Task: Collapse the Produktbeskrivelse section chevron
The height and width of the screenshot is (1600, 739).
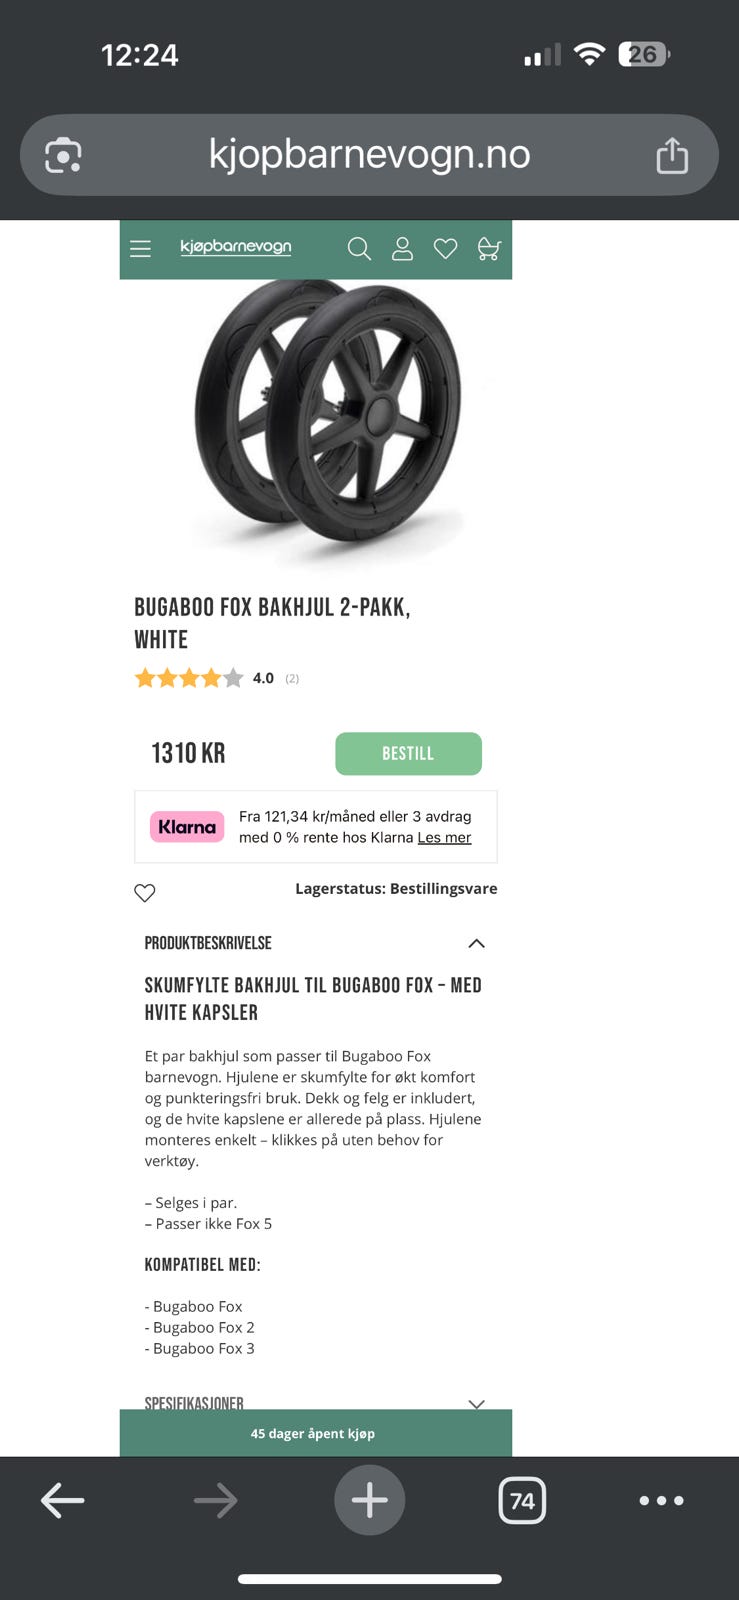Action: click(476, 943)
